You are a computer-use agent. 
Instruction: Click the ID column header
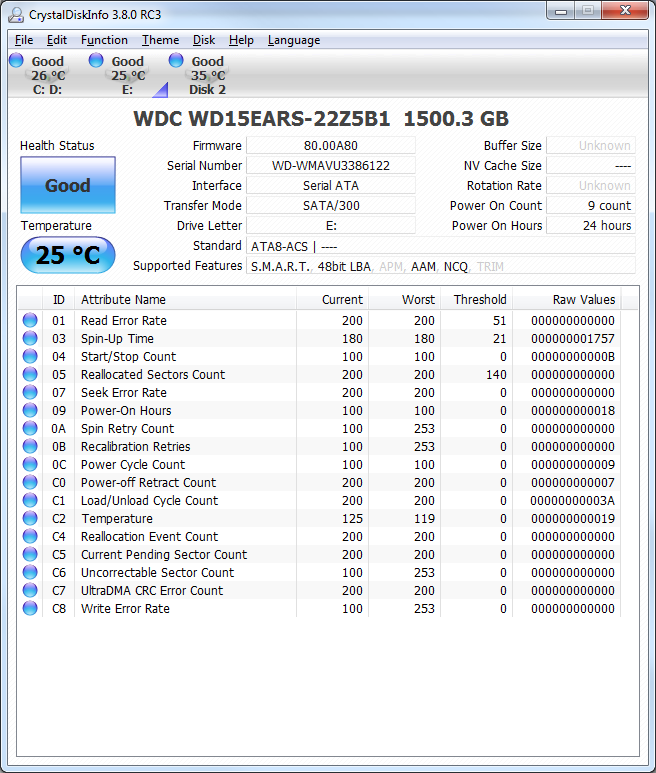(58, 299)
